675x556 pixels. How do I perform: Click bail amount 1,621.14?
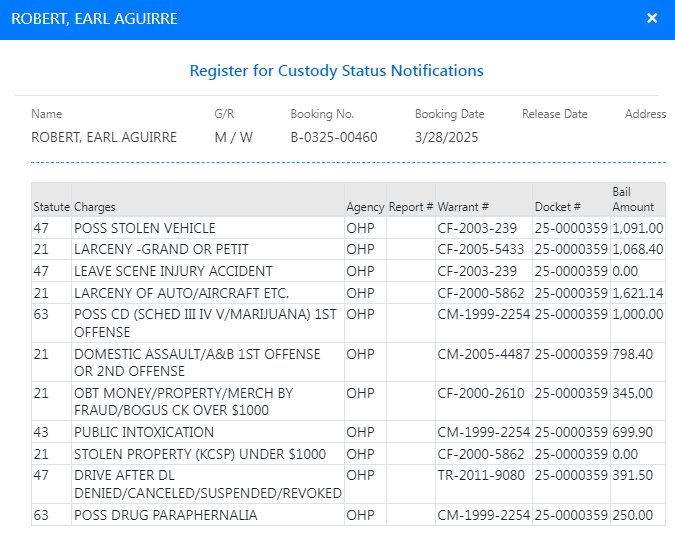638,293
